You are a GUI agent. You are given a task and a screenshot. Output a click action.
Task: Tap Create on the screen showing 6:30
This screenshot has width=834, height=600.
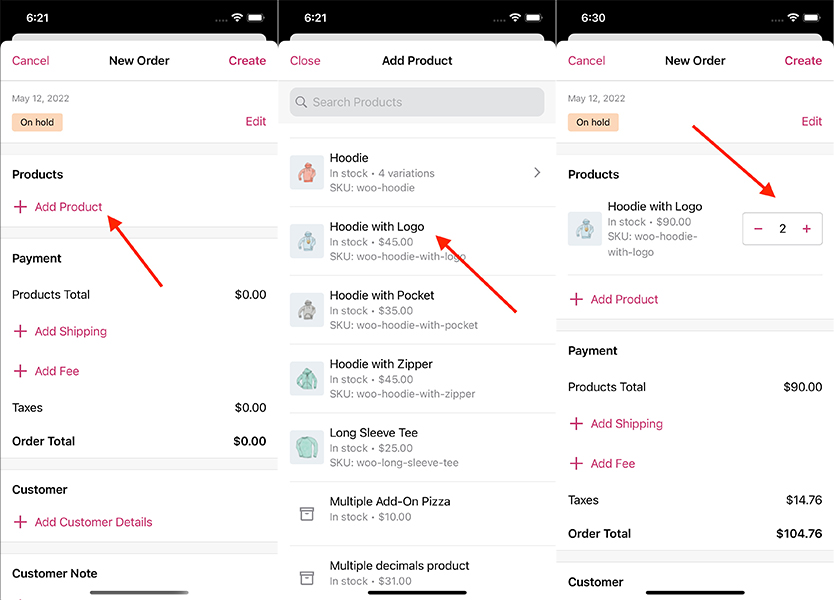tap(802, 61)
